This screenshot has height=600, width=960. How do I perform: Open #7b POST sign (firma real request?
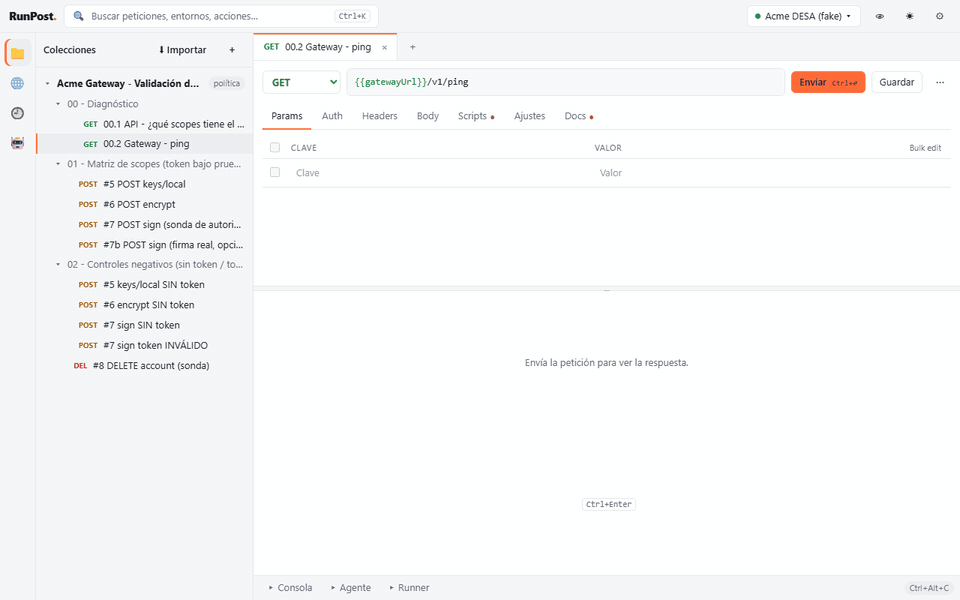tap(144, 245)
